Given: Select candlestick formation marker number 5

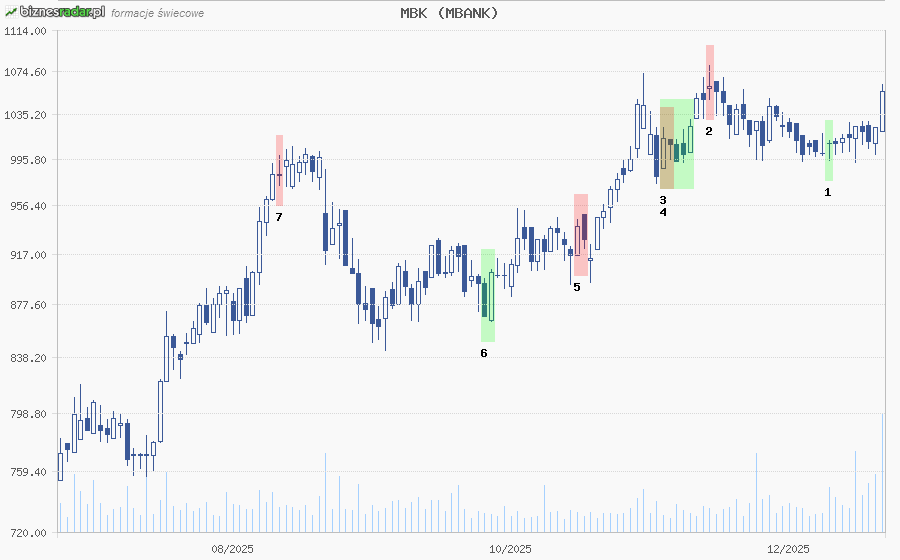Looking at the screenshot, I should click(577, 286).
